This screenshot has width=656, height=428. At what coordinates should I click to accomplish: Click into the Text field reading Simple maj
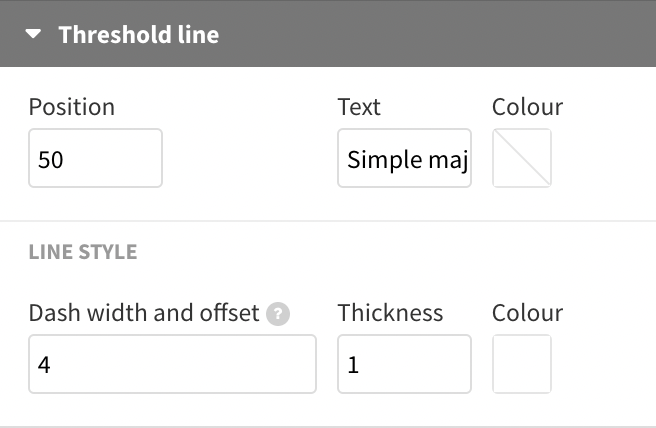point(405,158)
